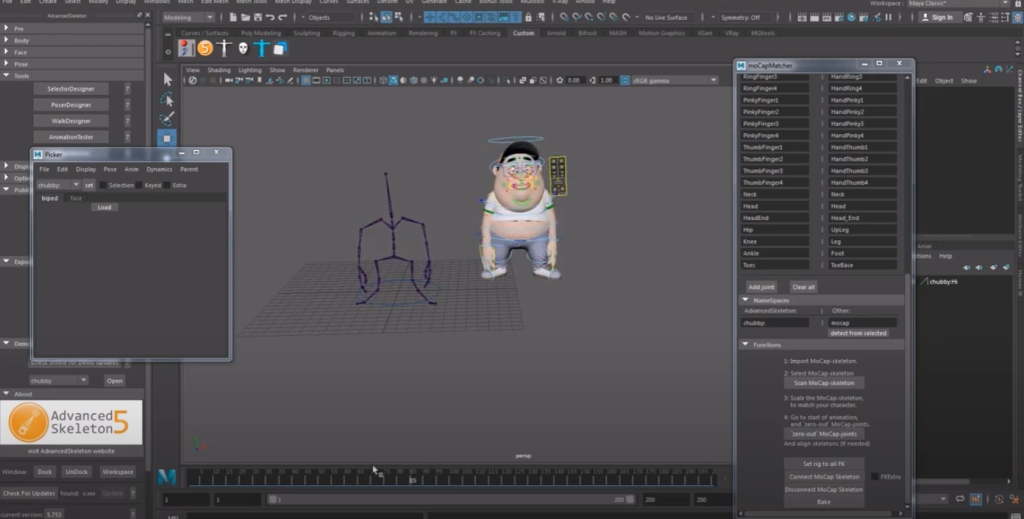
Task: Activate the Move tool in toolbox
Action: click(x=167, y=138)
